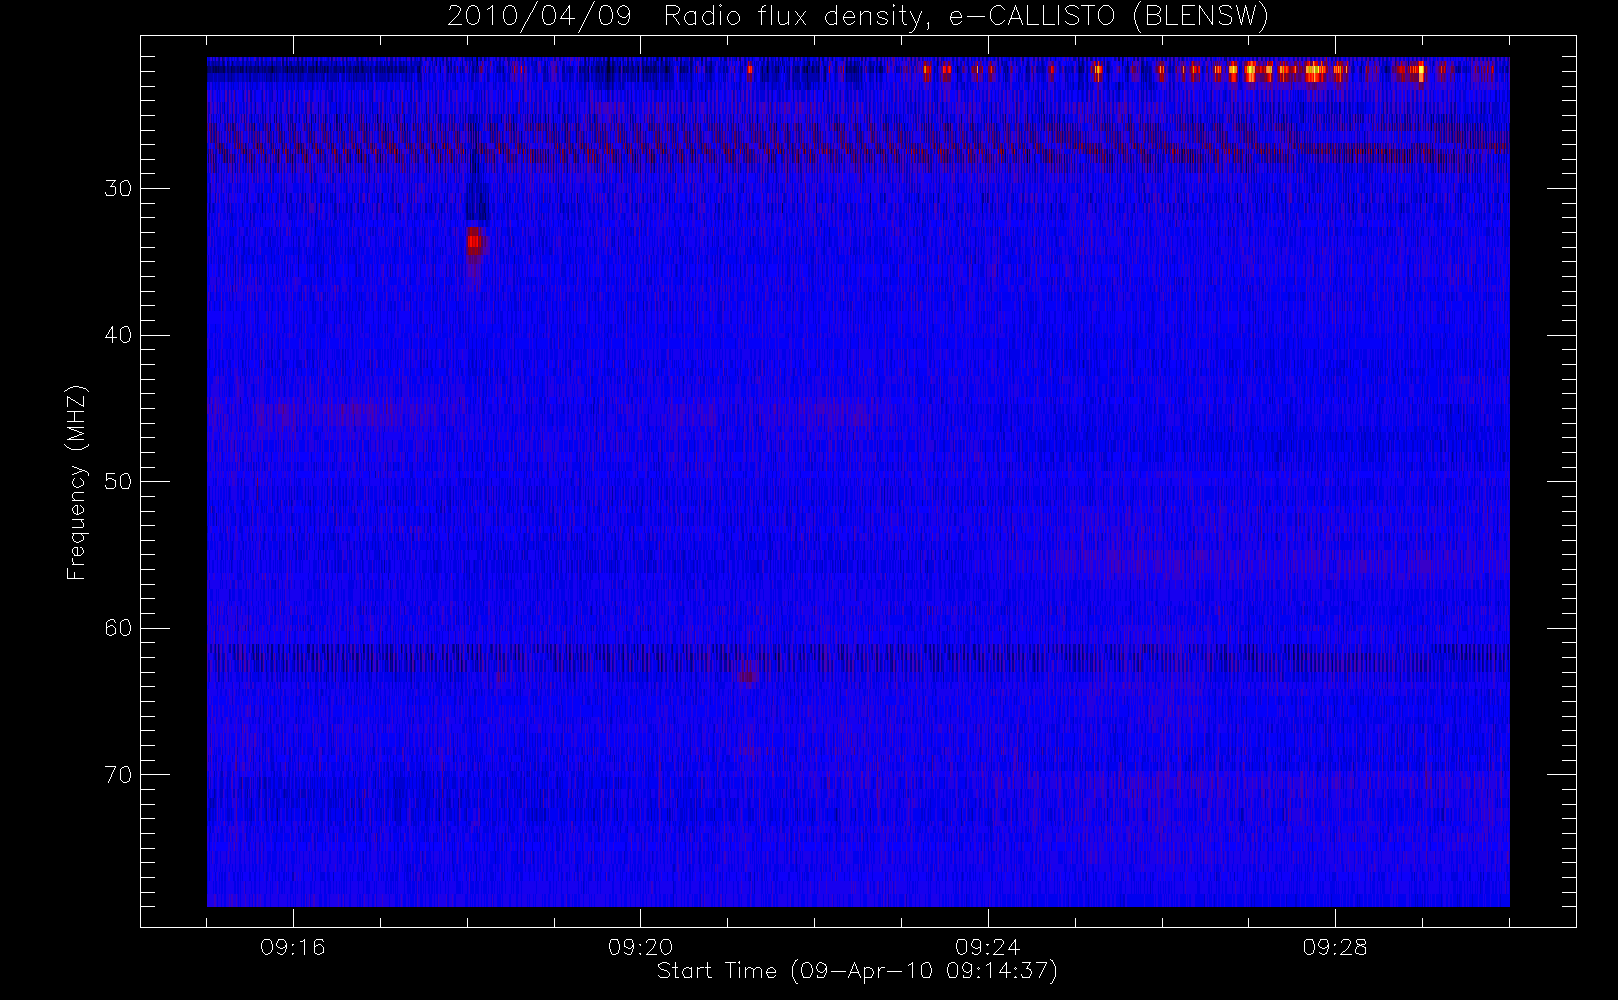Click the bright red radio burst near 34 MHz
1618x1000 pixels.
click(x=474, y=241)
